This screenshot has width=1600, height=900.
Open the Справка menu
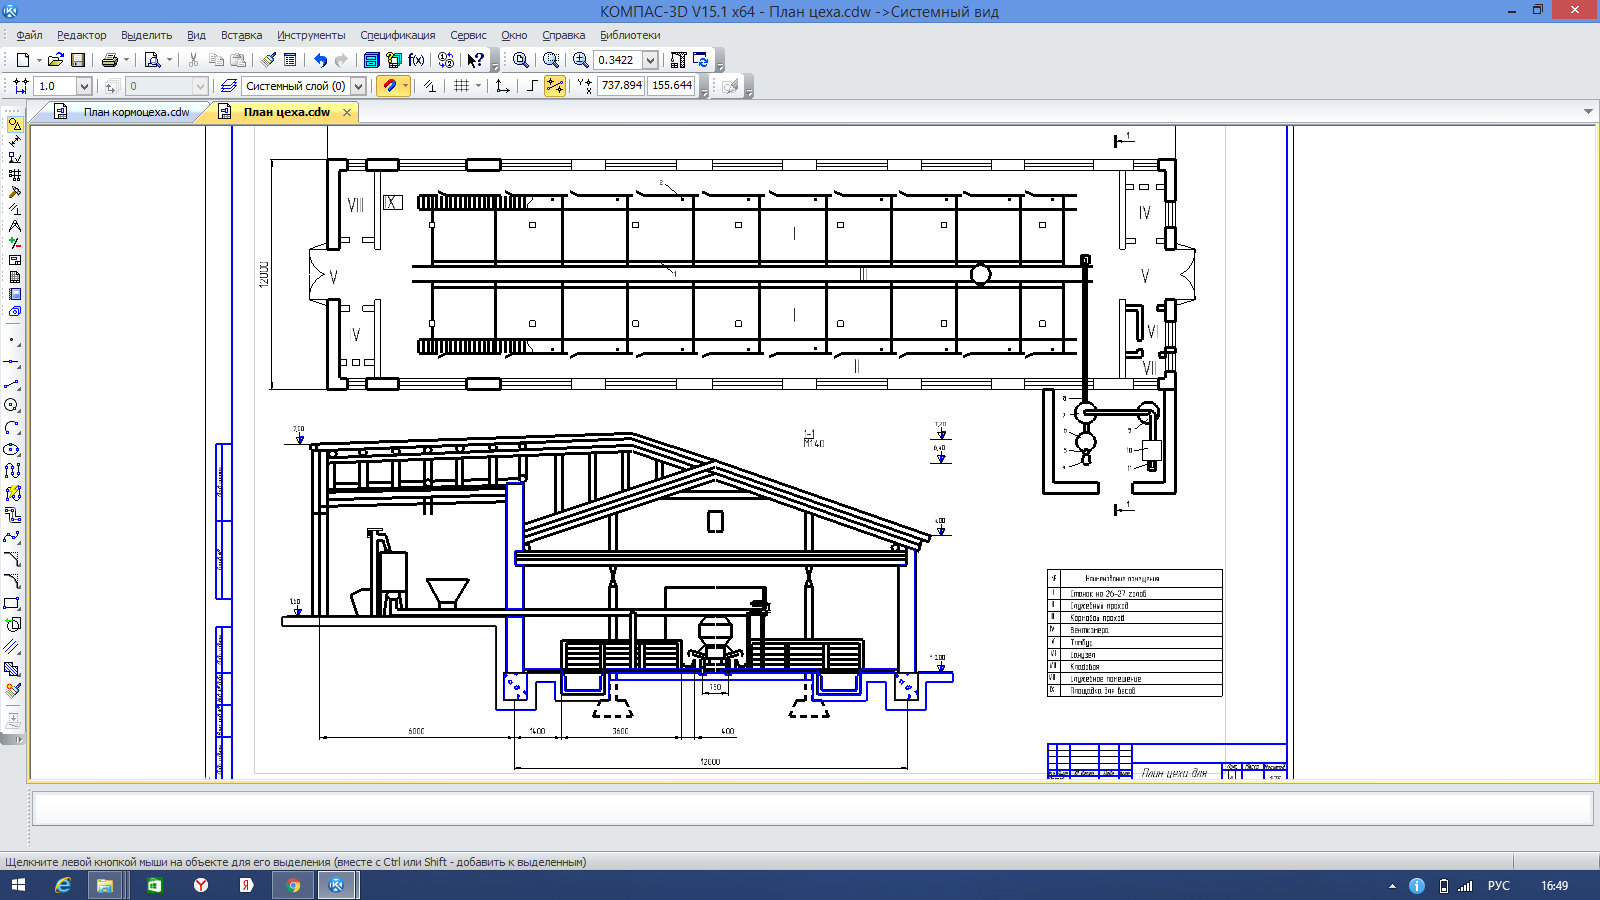click(x=563, y=35)
